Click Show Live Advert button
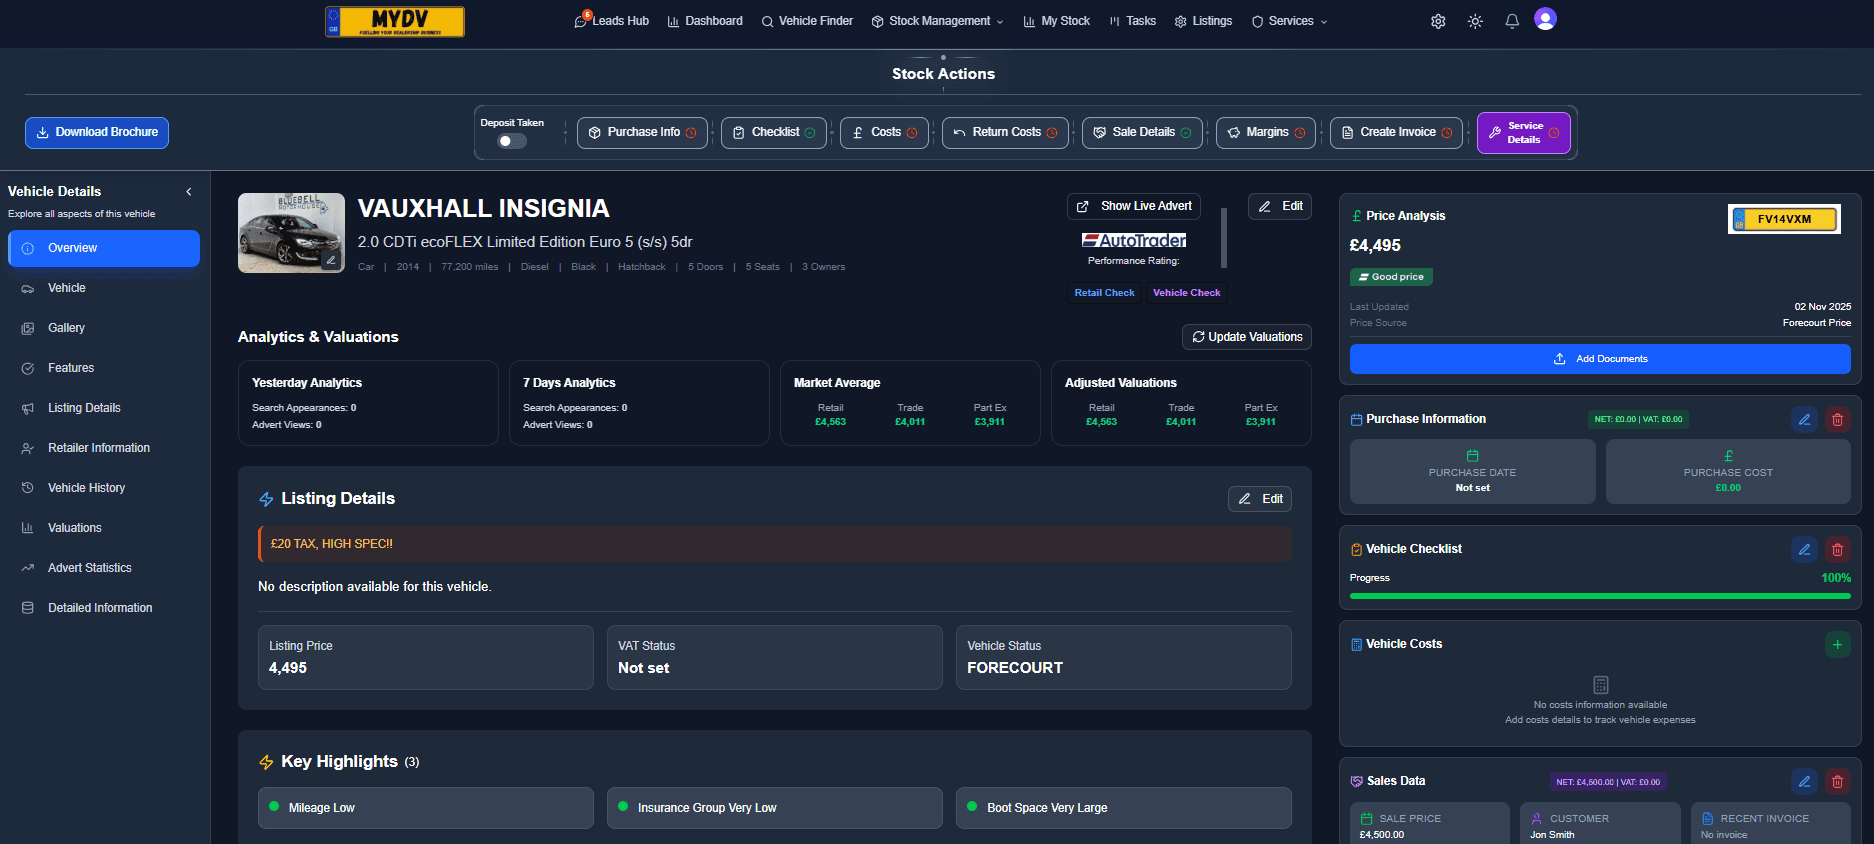1874x844 pixels. click(1134, 206)
